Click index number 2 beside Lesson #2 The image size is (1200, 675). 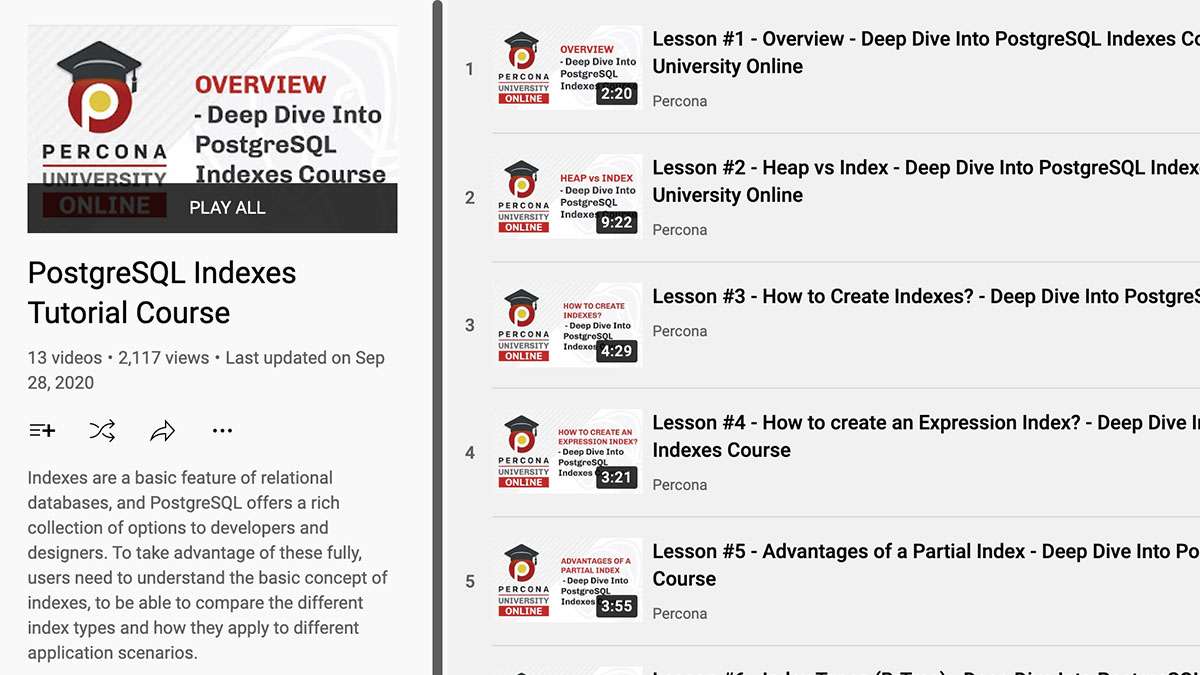click(470, 198)
